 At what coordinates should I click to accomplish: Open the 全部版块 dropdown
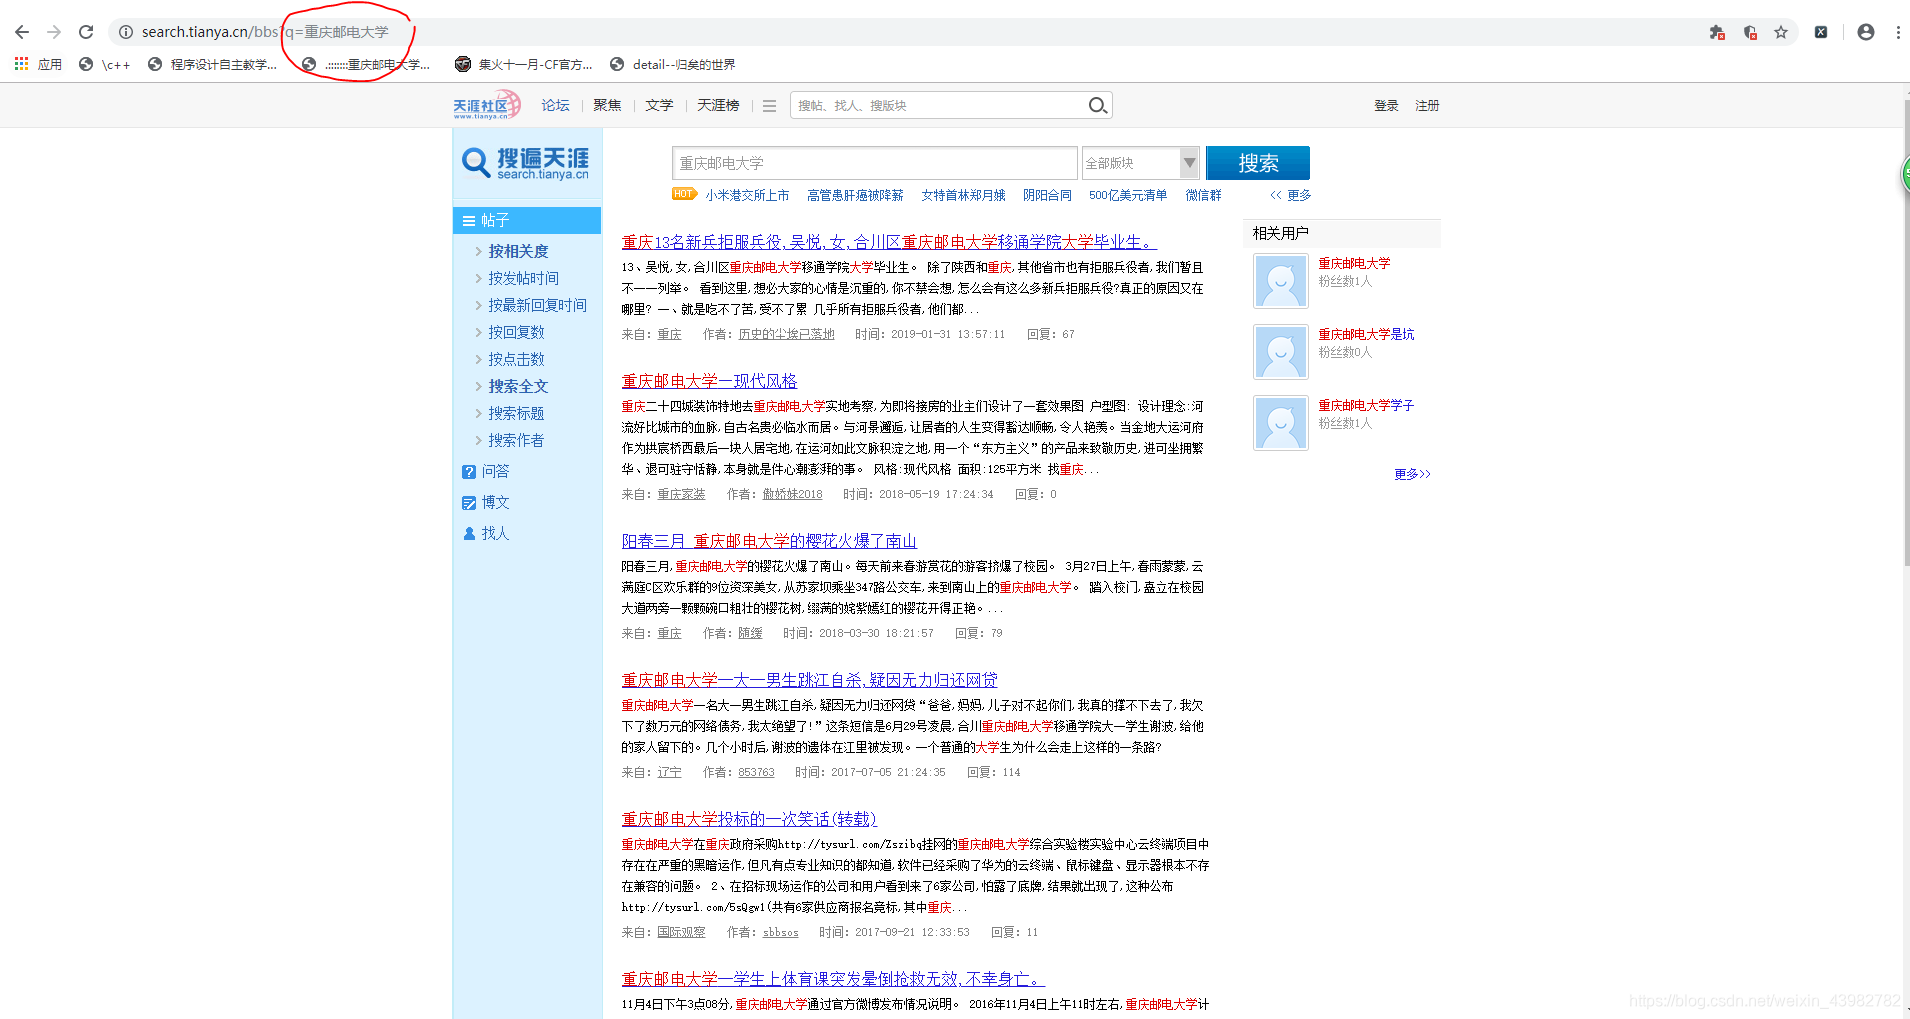pyautogui.click(x=1141, y=163)
